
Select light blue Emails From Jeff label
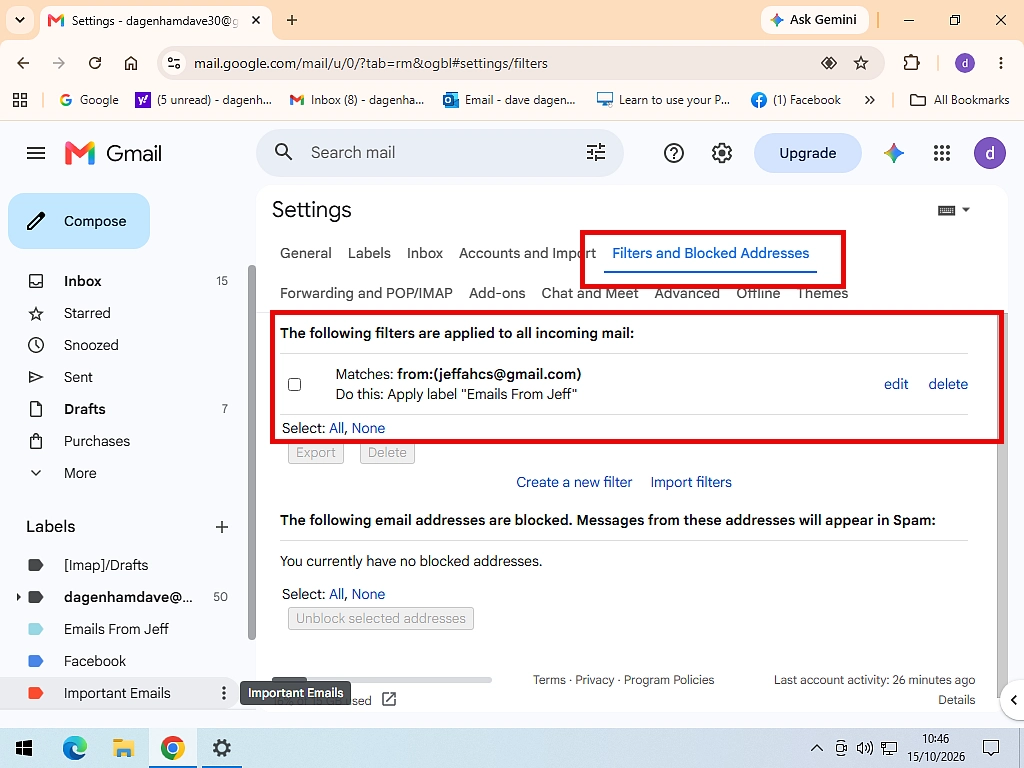(116, 629)
